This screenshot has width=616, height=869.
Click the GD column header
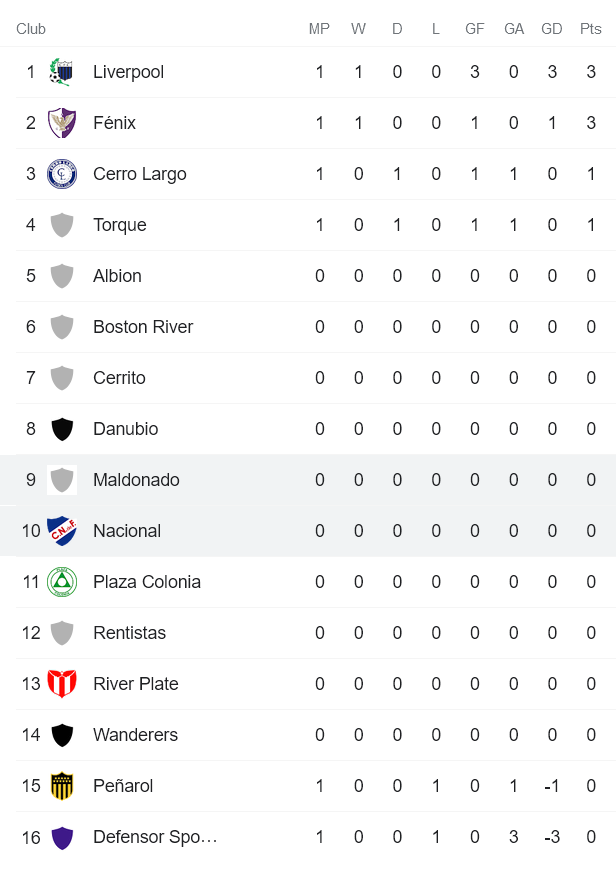(552, 29)
